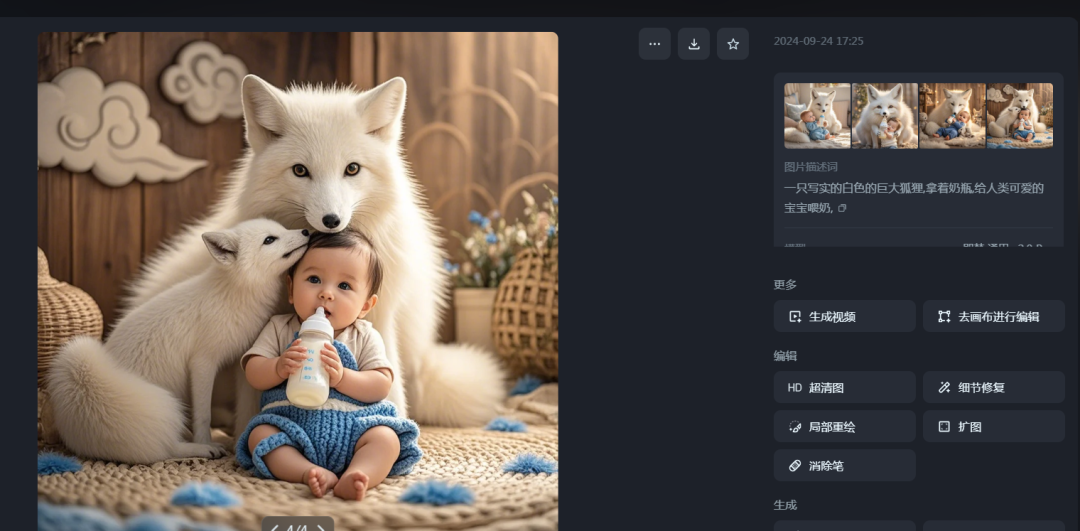Select the 消除笔 eraser pen
Image resolution: width=1080 pixels, height=531 pixels.
point(844,466)
